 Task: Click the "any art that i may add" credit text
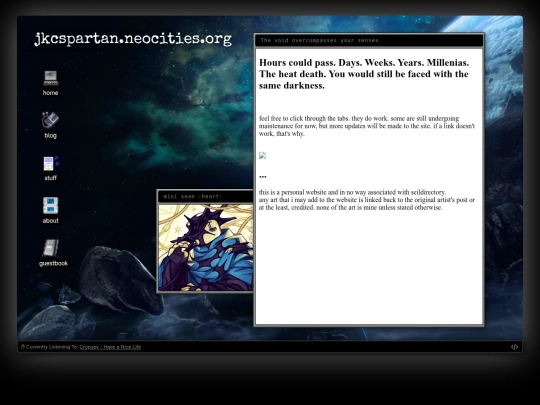(x=367, y=204)
